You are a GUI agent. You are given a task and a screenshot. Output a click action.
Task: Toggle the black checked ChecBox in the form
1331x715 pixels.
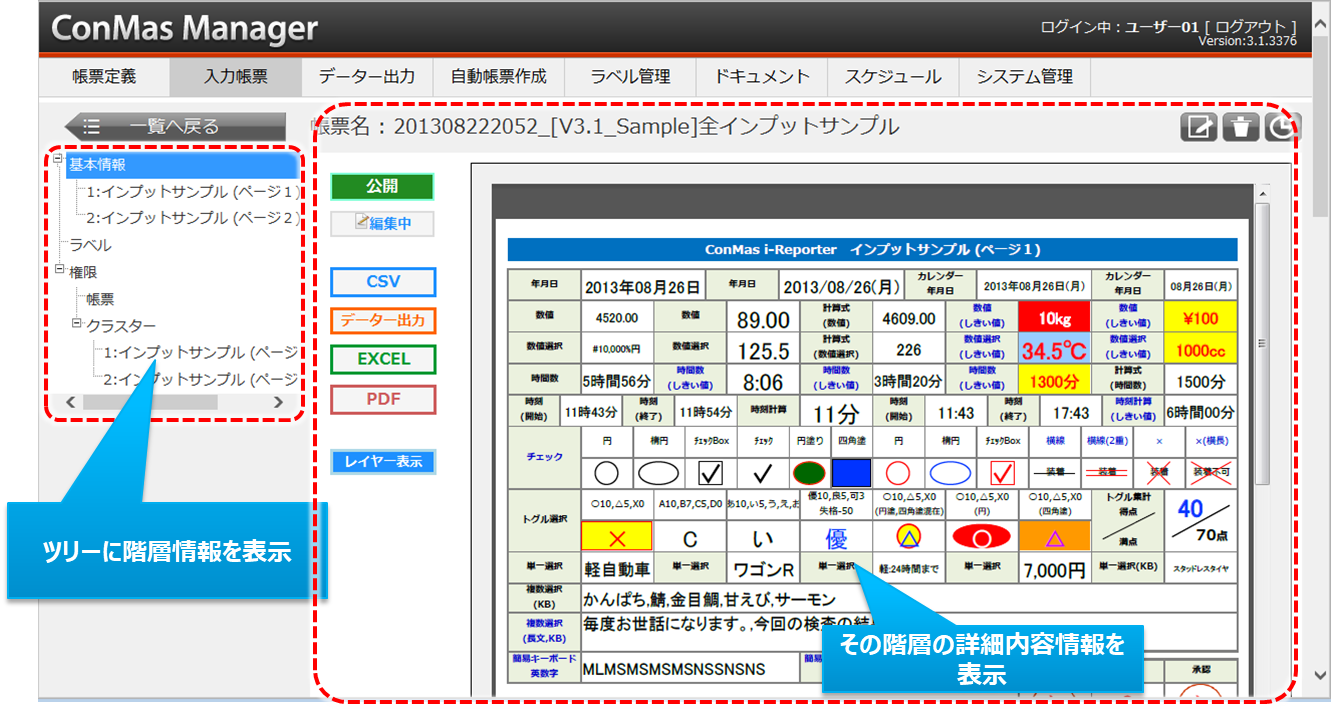[710, 473]
